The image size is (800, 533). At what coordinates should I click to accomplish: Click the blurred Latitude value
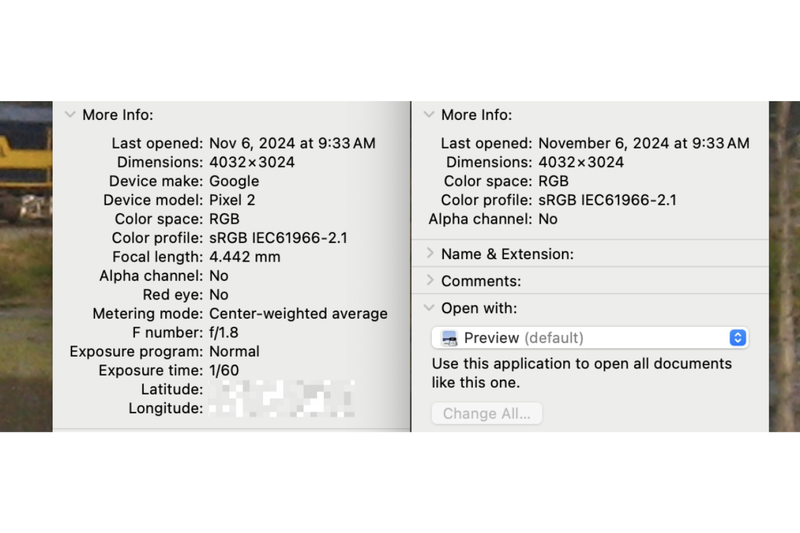[280, 389]
